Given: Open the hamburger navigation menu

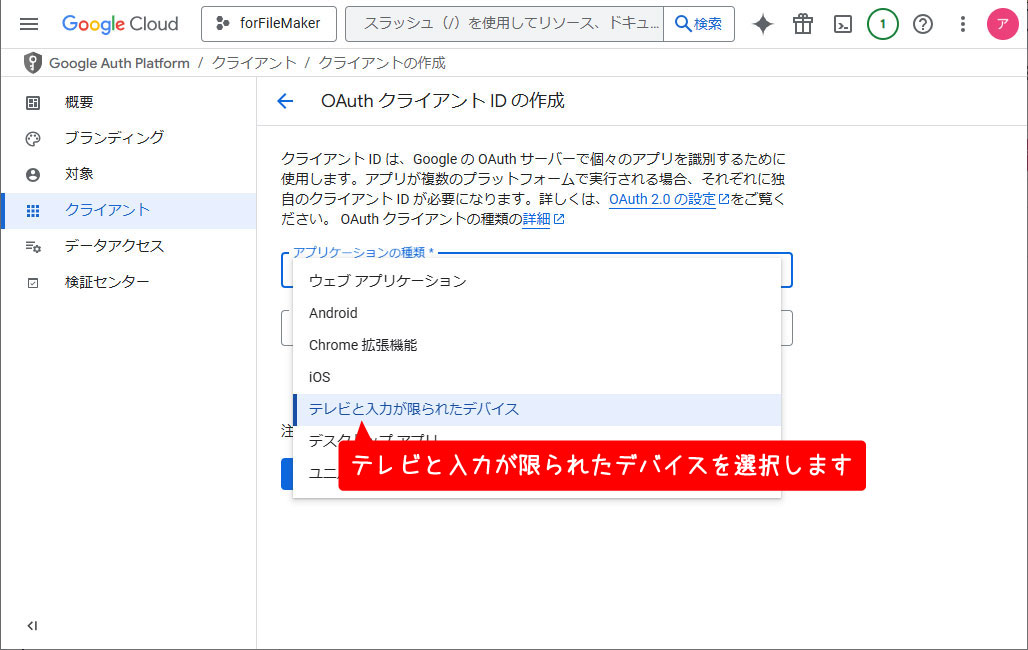Looking at the screenshot, I should (29, 24).
